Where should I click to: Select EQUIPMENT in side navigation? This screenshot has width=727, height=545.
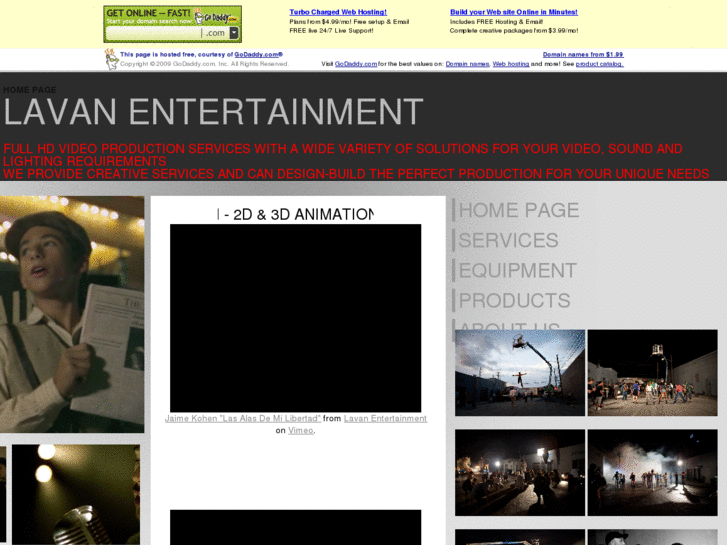(517, 270)
